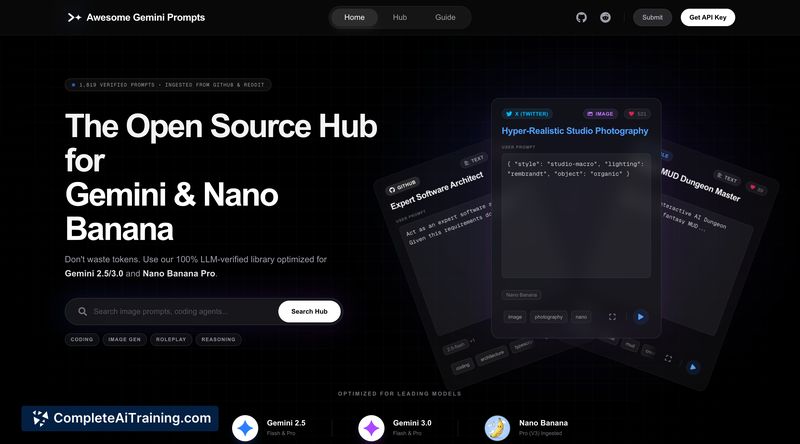The height and width of the screenshot is (444, 800).
Task: Toggle the CODING filter chip
Action: (x=82, y=340)
